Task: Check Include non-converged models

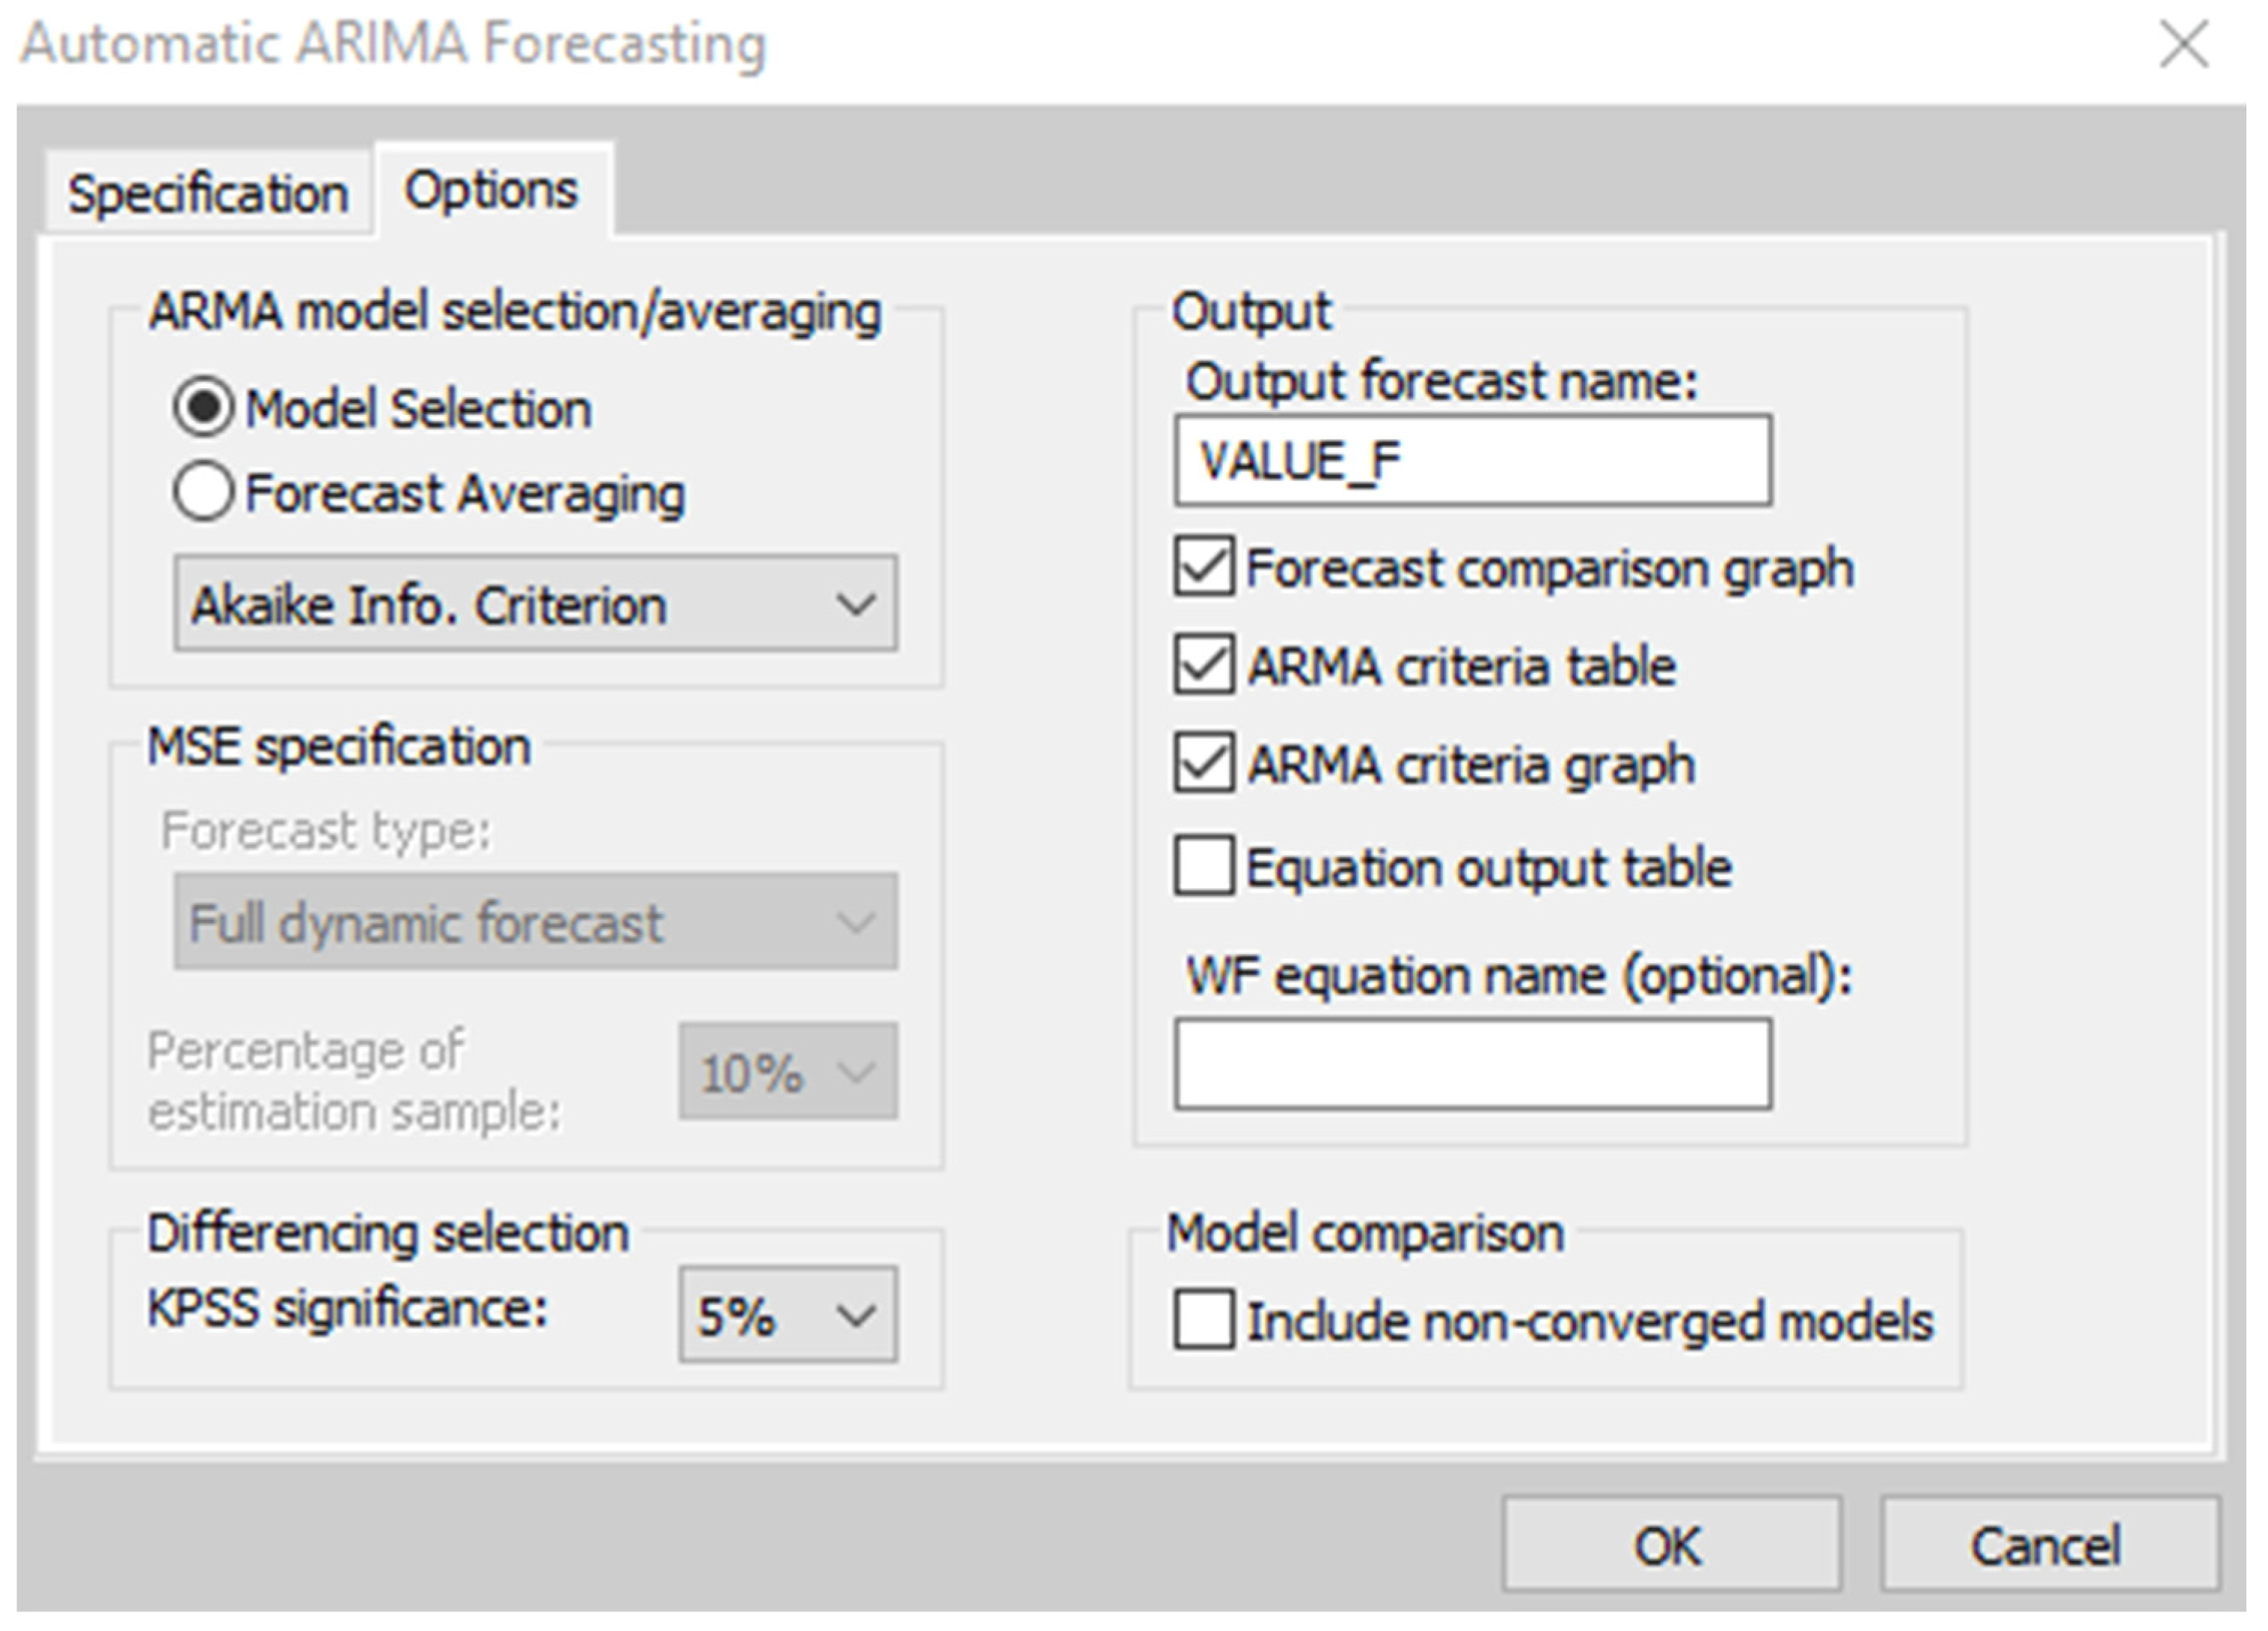Action: click(1203, 1320)
